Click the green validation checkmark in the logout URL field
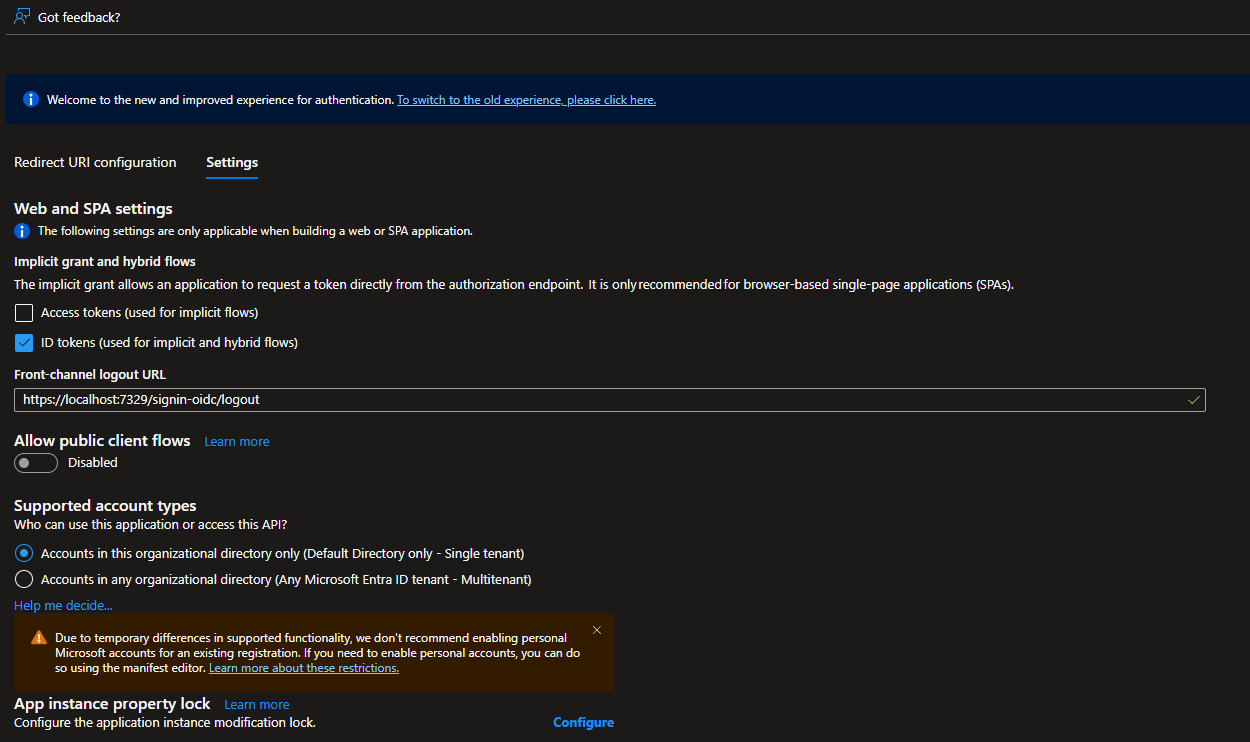The height and width of the screenshot is (742, 1250). pyautogui.click(x=1193, y=399)
